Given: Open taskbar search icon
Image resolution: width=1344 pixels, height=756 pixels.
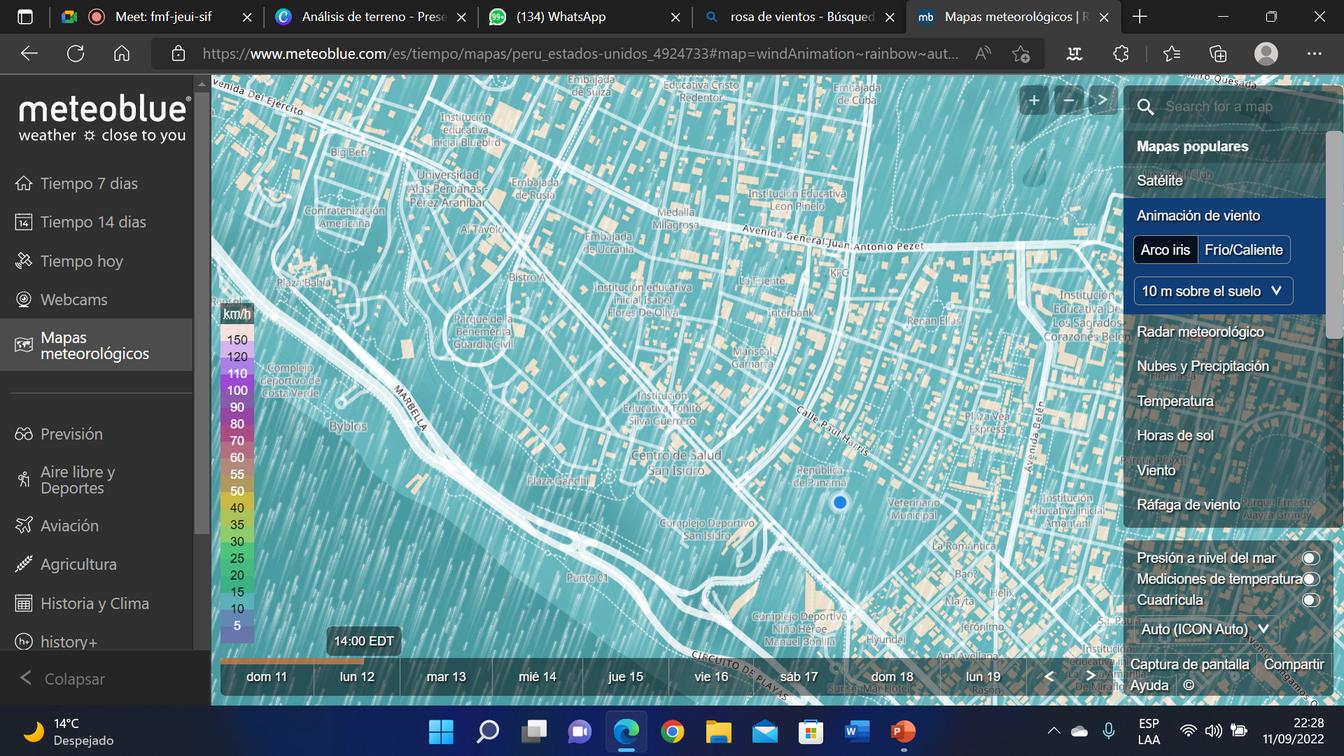Looking at the screenshot, I should [x=487, y=731].
